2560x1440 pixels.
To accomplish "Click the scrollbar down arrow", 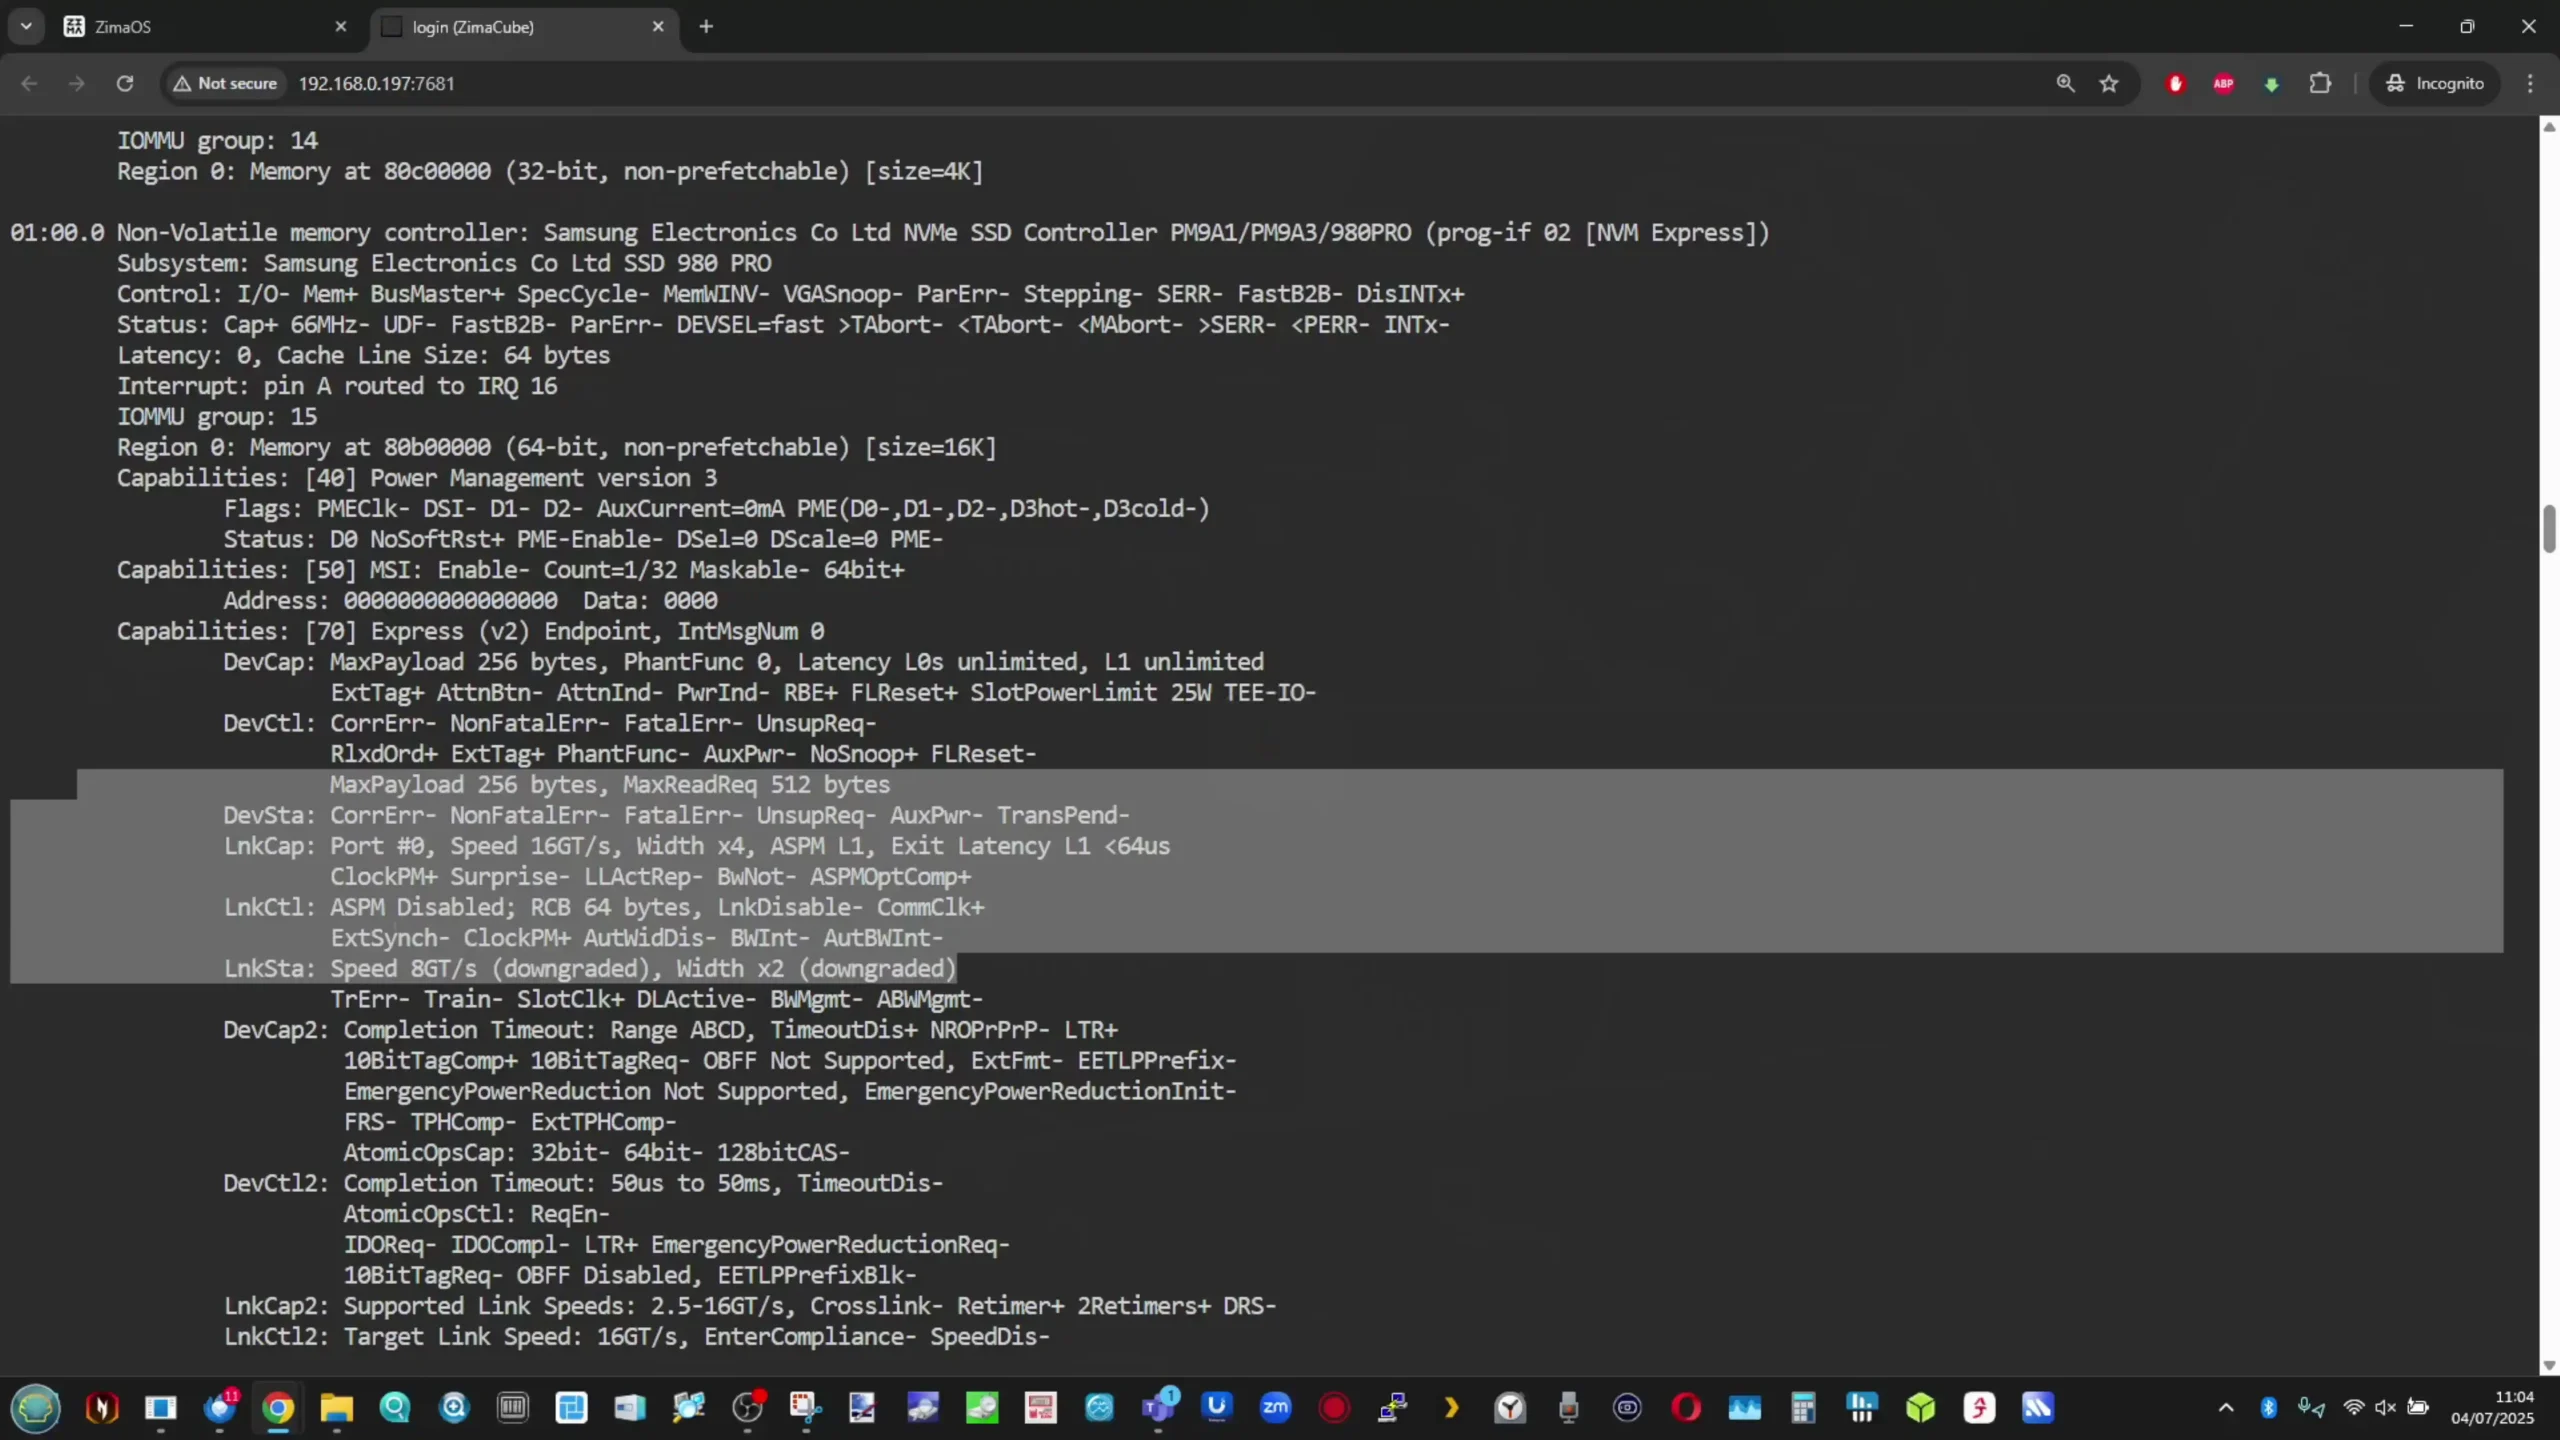I will pos(2549,1365).
